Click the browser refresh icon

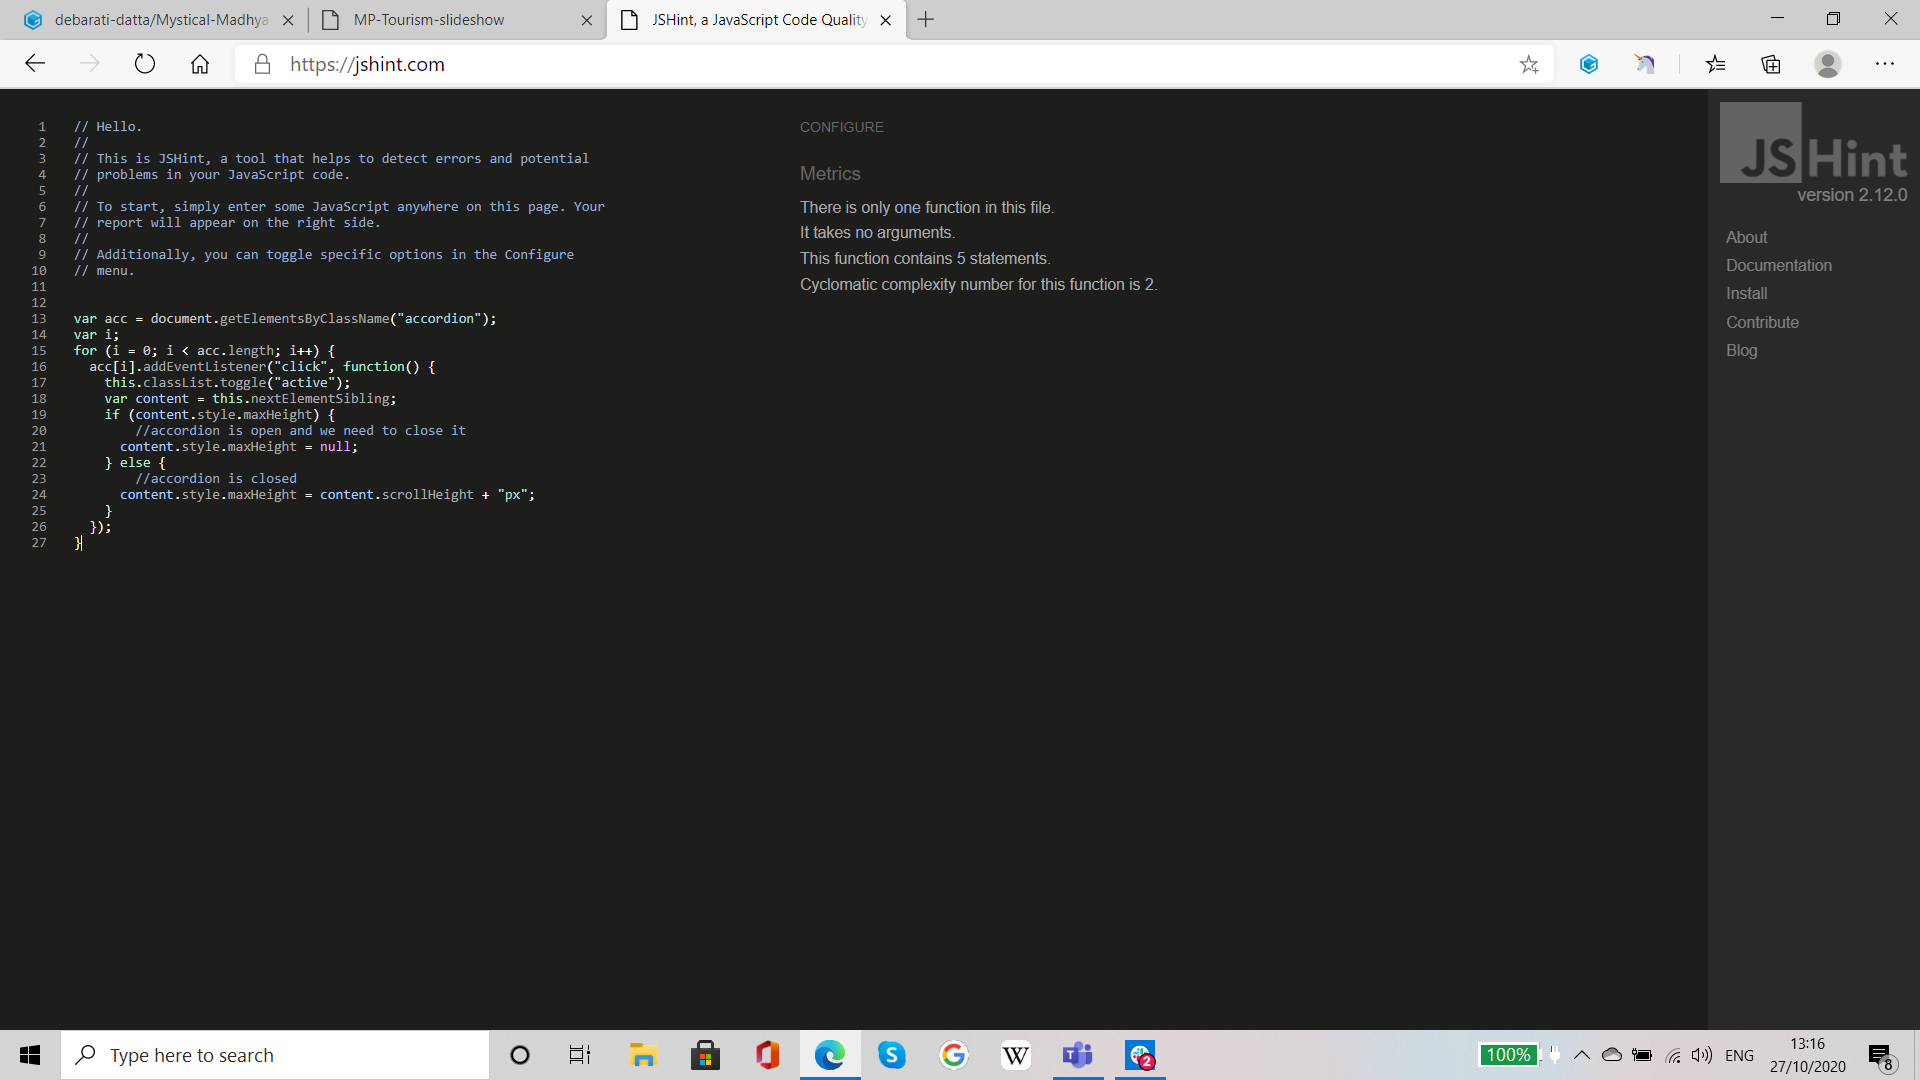[145, 64]
